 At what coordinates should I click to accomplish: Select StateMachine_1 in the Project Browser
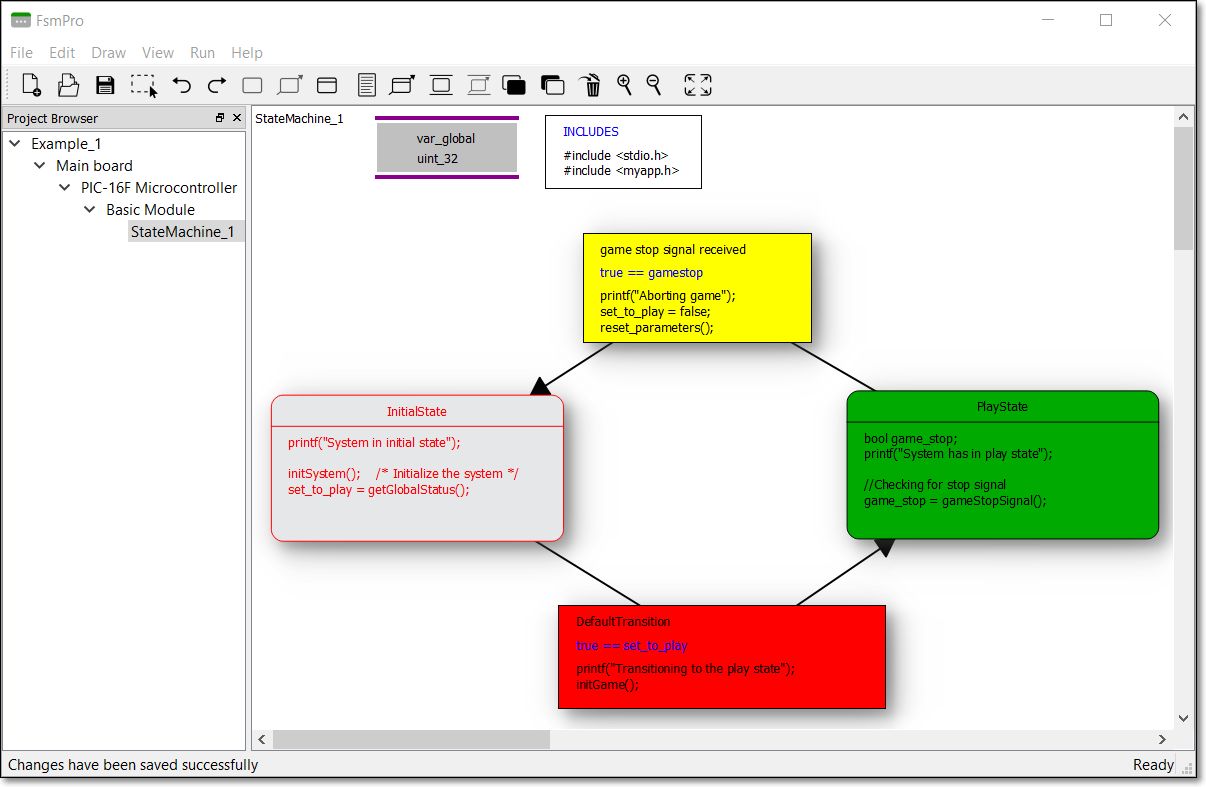click(x=186, y=231)
